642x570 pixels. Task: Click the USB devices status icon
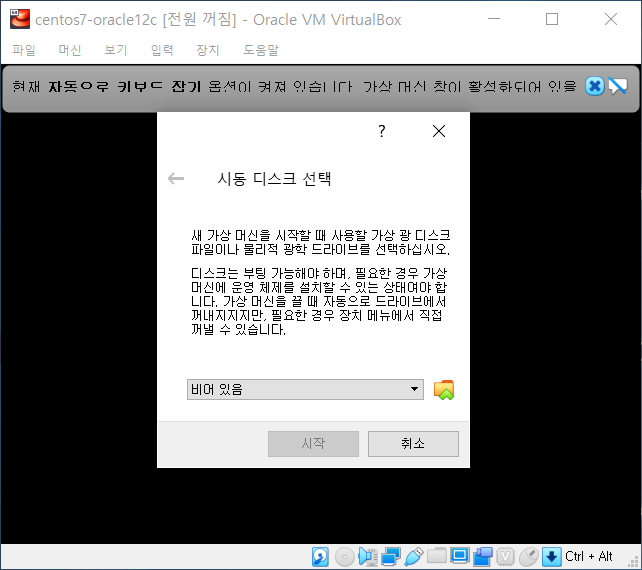(x=414, y=556)
